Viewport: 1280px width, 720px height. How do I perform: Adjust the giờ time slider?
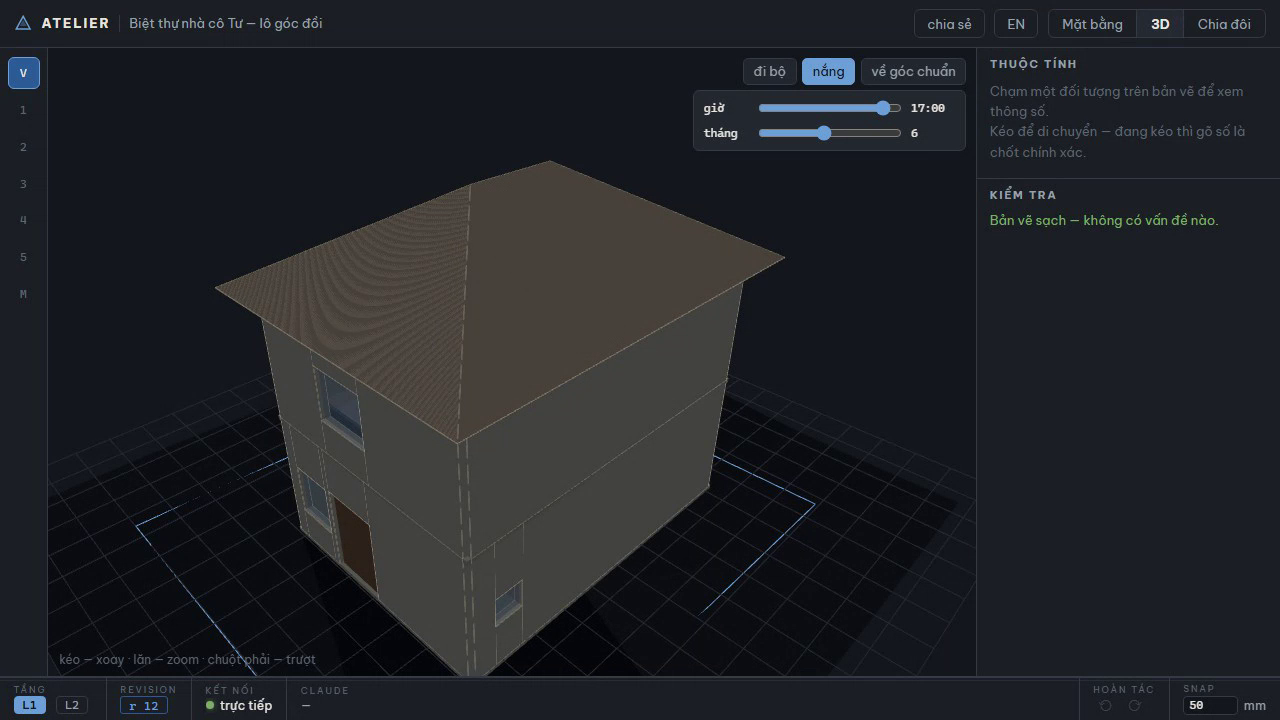pos(830,108)
